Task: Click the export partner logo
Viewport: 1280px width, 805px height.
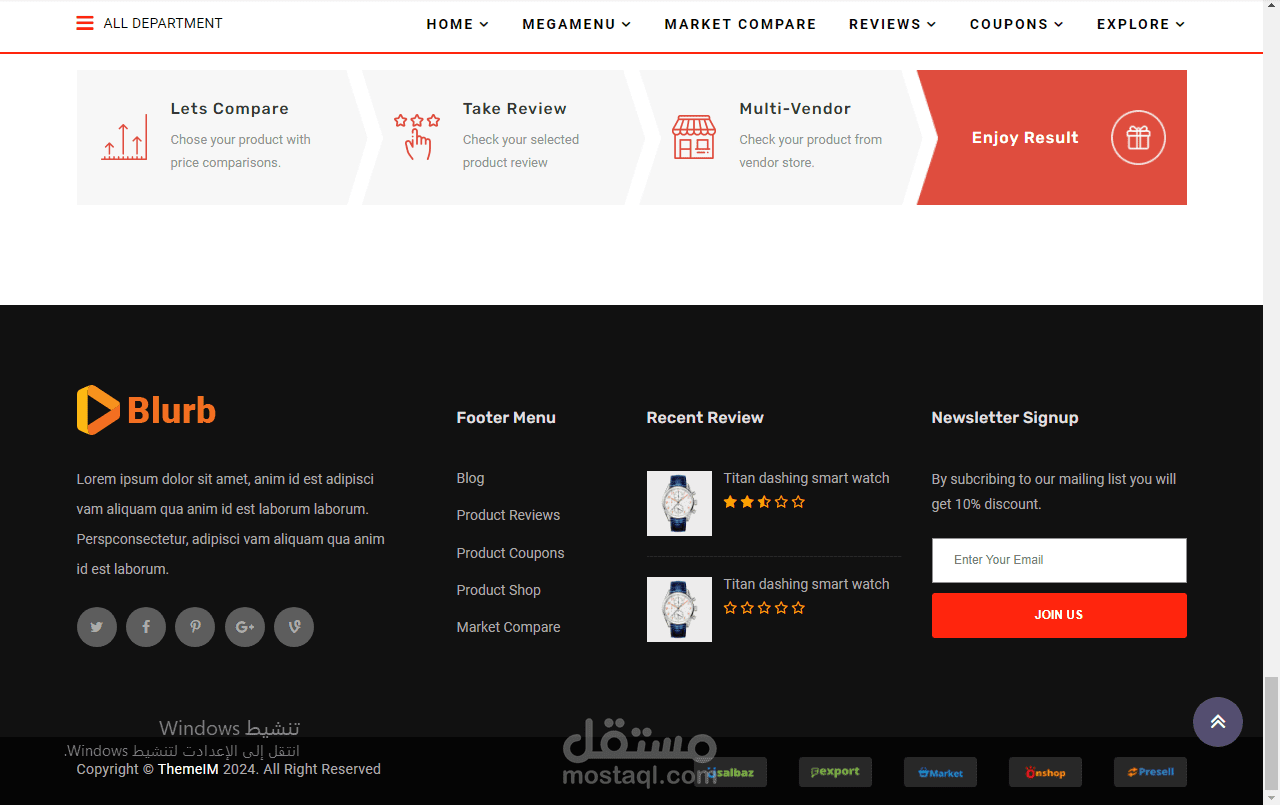Action: pyautogui.click(x=835, y=772)
